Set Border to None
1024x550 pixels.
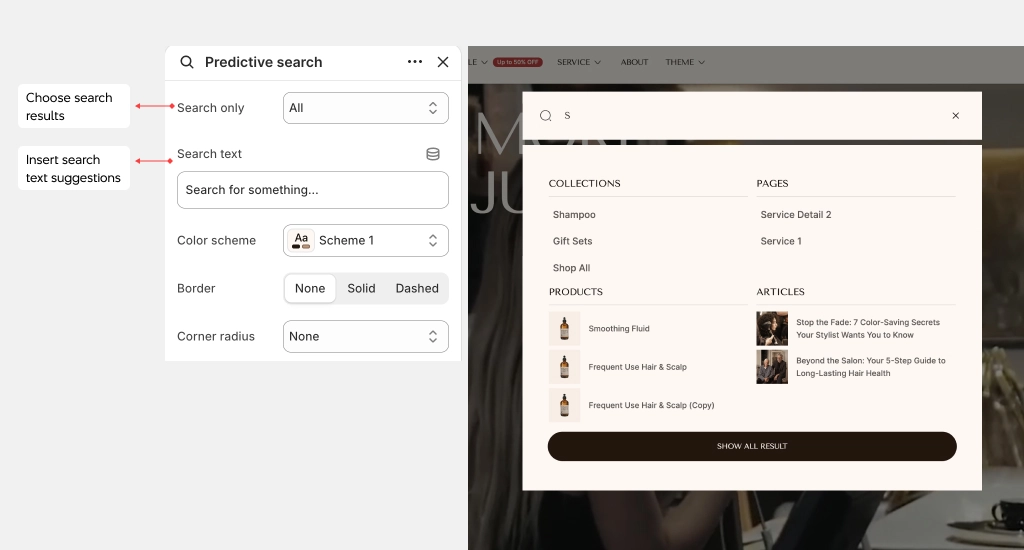click(x=310, y=289)
